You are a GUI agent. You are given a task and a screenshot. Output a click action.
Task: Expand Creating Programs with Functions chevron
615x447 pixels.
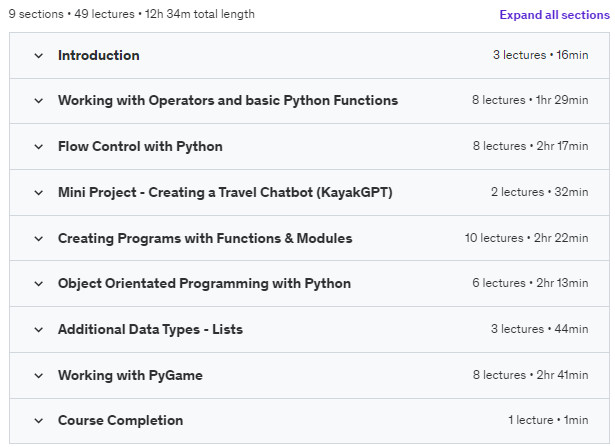click(x=38, y=239)
